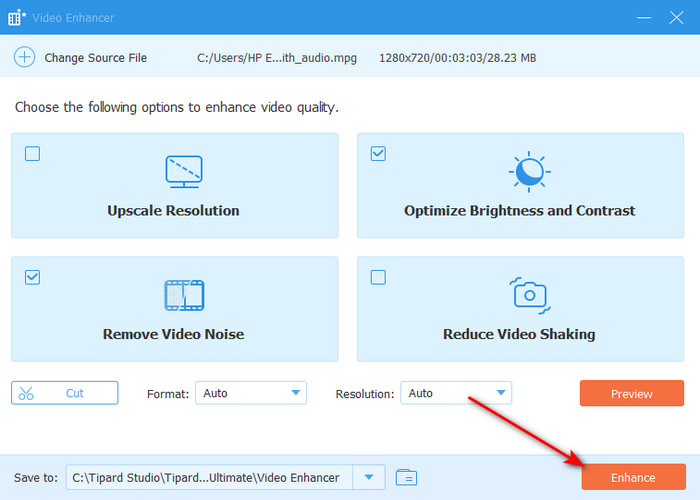Viewport: 700px width, 500px height.
Task: Close the Video Enhancer window
Action: (676, 17)
